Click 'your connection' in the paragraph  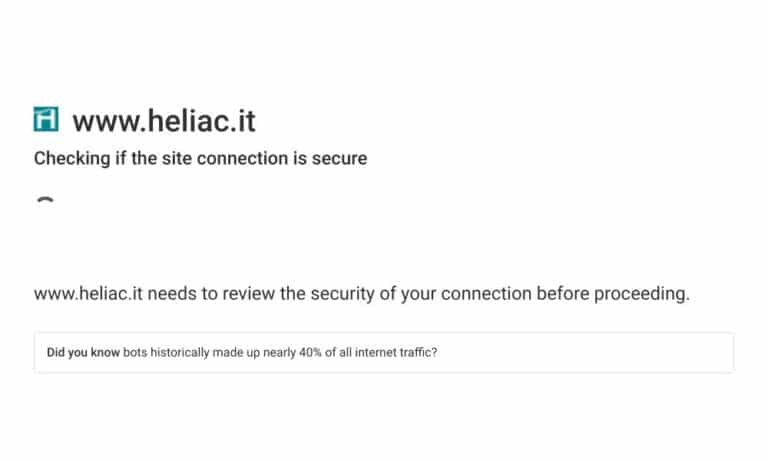coord(466,294)
